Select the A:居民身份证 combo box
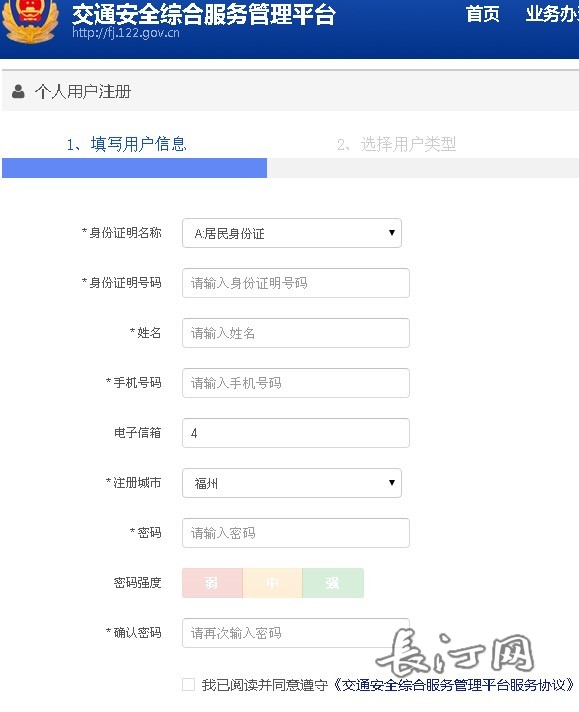The image size is (579, 712). click(x=292, y=233)
